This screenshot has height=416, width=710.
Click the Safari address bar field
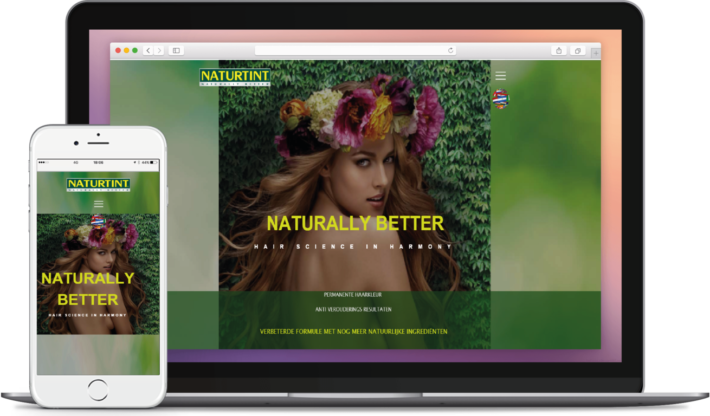click(350, 50)
